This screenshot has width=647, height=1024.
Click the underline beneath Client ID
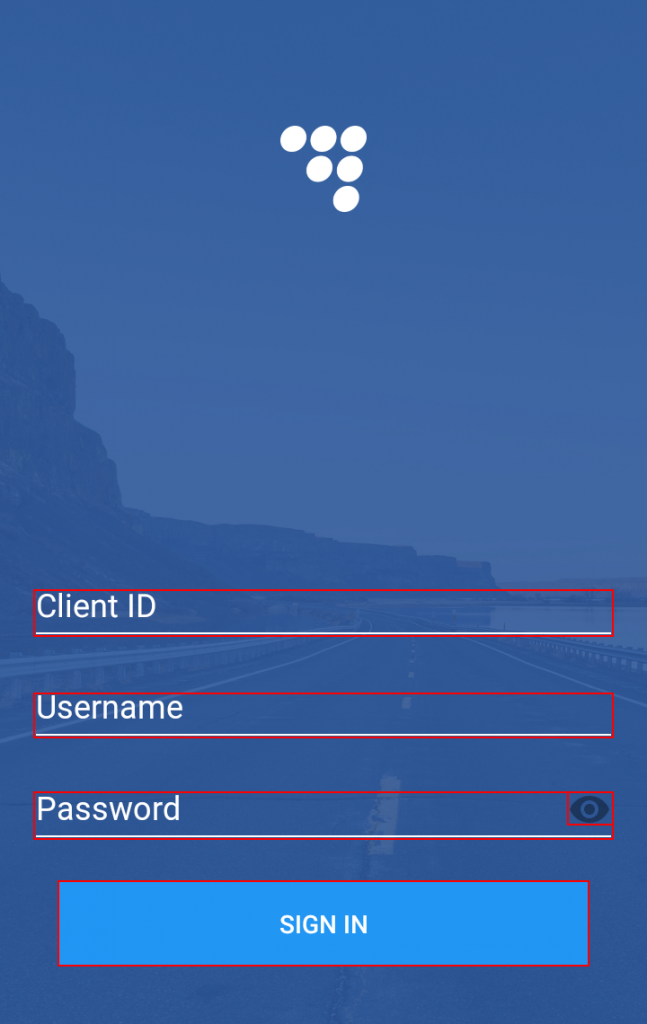click(323, 633)
